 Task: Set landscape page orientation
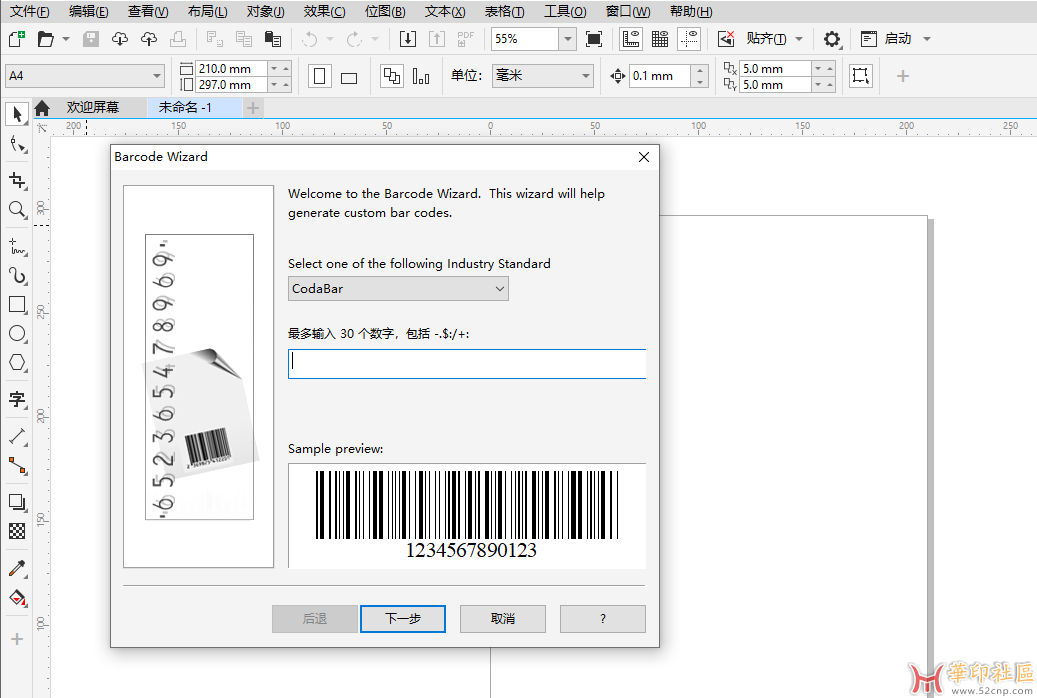click(349, 77)
